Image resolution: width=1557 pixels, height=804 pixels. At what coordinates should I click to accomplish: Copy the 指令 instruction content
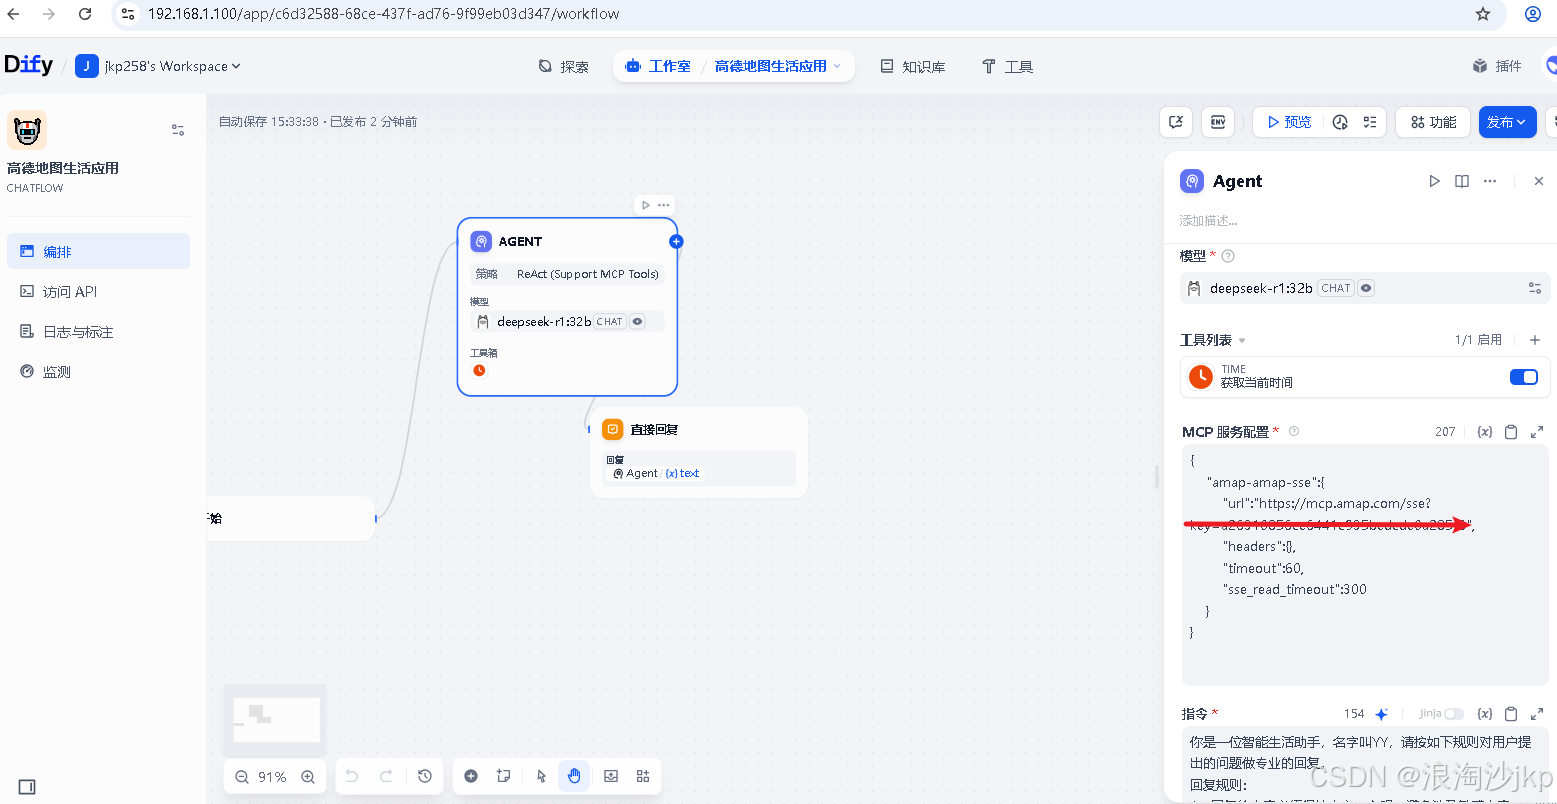click(1511, 714)
